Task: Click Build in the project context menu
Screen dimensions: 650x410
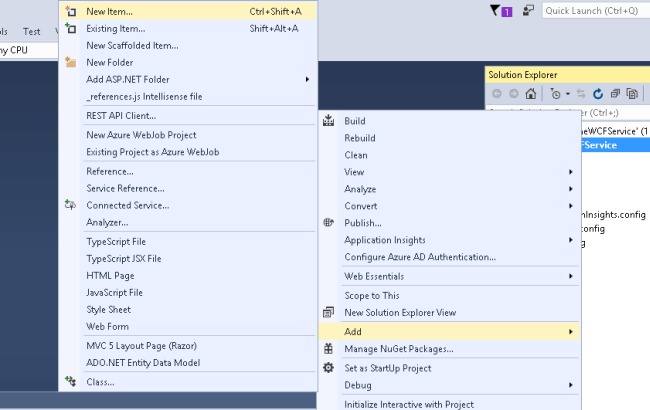Action: pyautogui.click(x=449, y=121)
